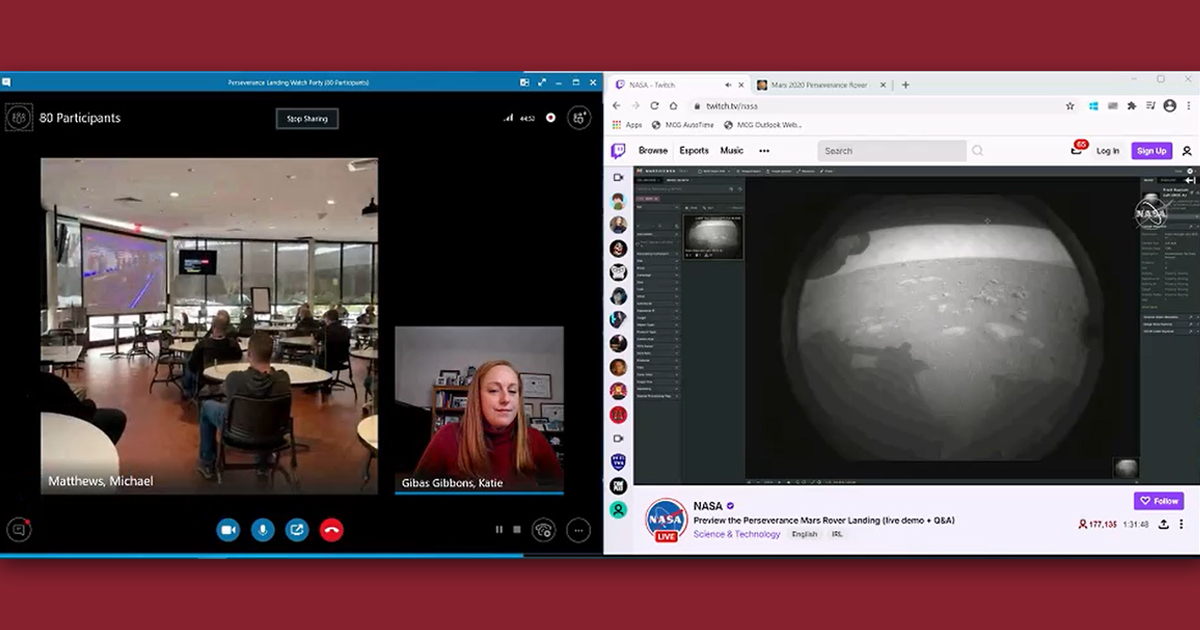The height and width of the screenshot is (630, 1200).
Task: Open Science & Technology category link
Action: click(x=737, y=534)
